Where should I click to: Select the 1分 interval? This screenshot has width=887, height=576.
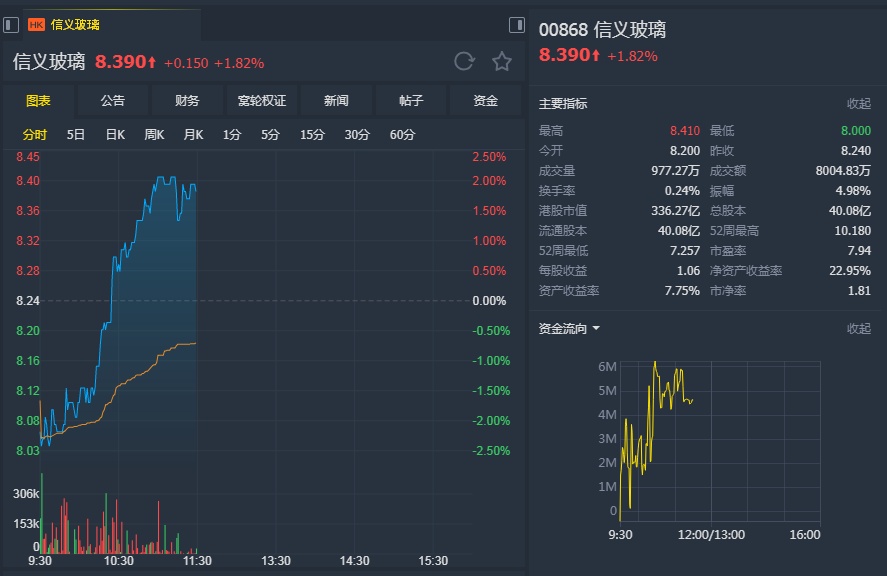[x=232, y=135]
